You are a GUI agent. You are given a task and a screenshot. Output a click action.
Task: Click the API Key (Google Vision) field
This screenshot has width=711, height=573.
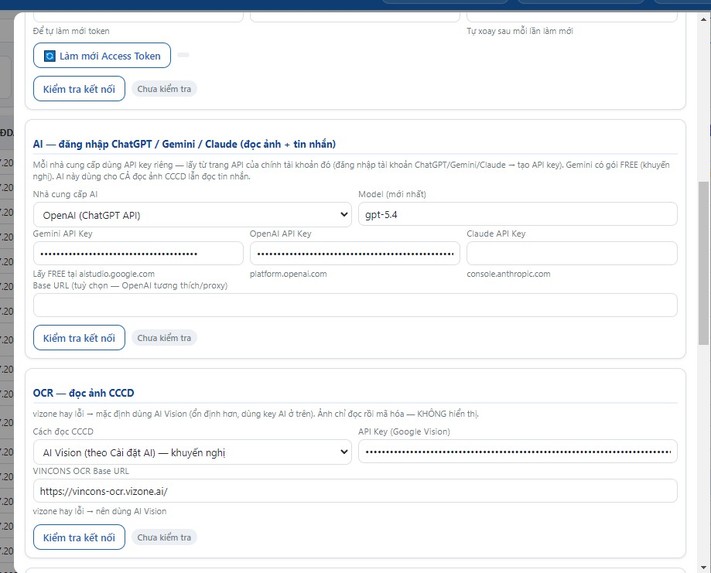(x=518, y=452)
